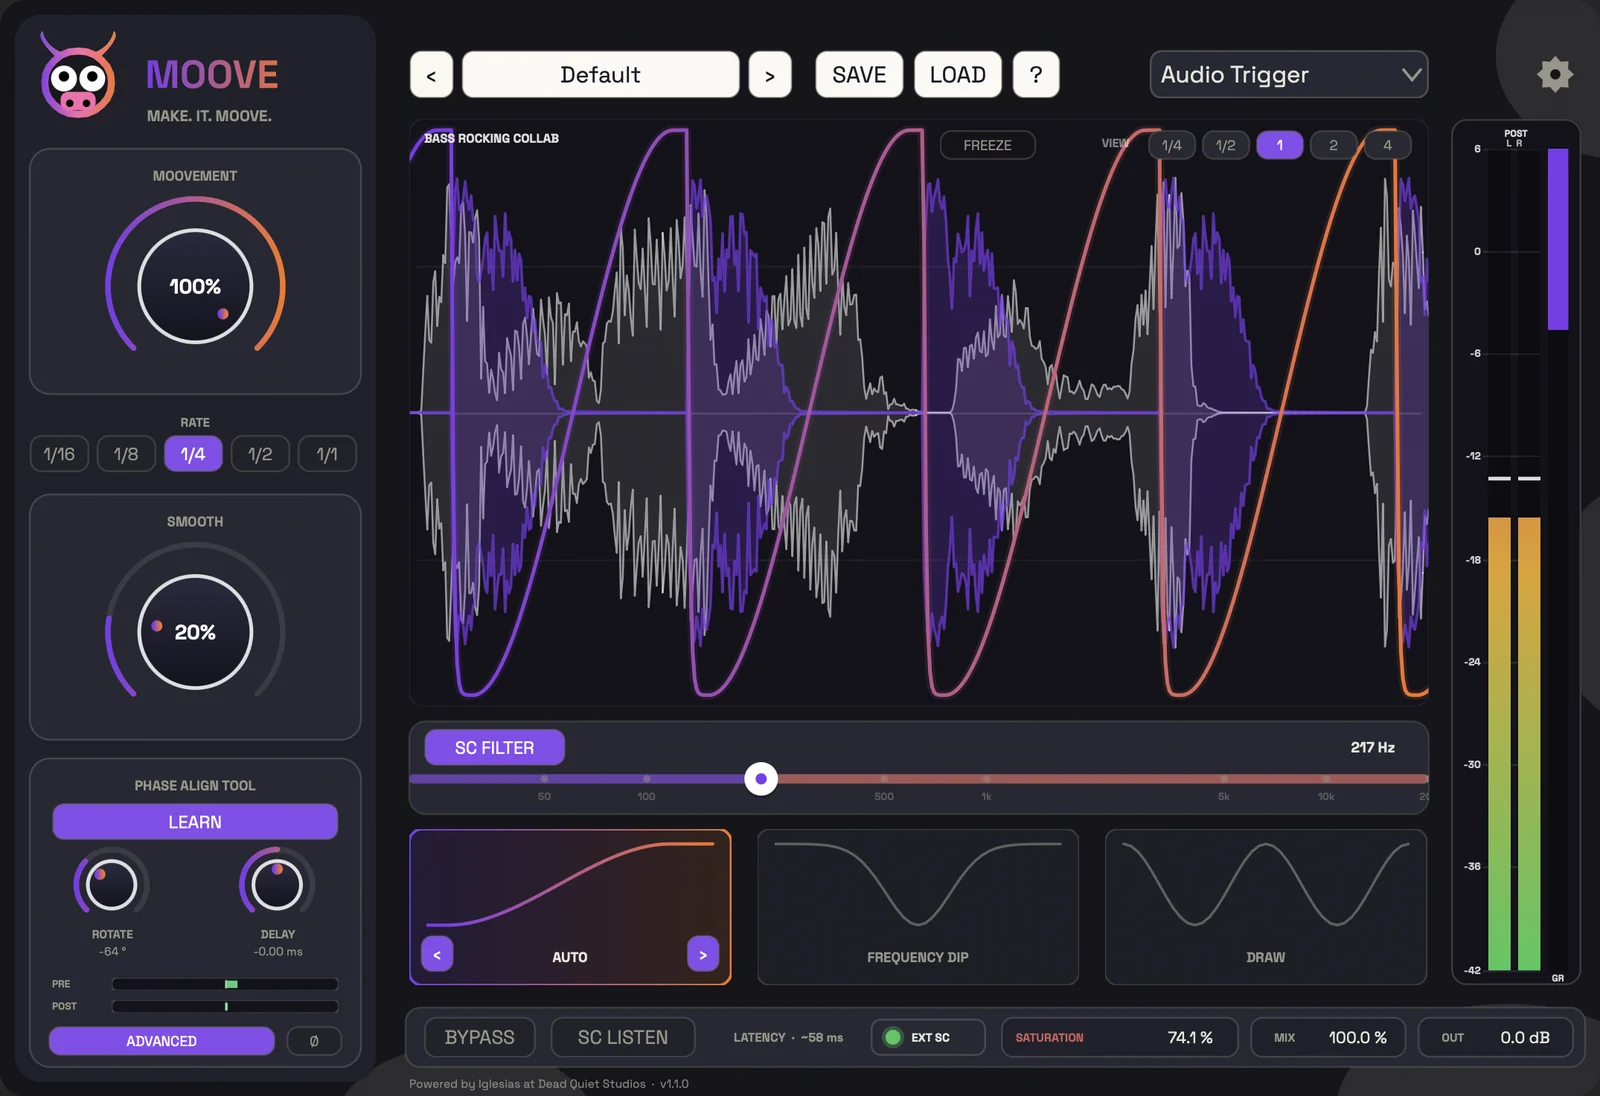Click the -0.00 ms delay value
Viewport: 1600px width, 1096px height.
click(x=278, y=952)
